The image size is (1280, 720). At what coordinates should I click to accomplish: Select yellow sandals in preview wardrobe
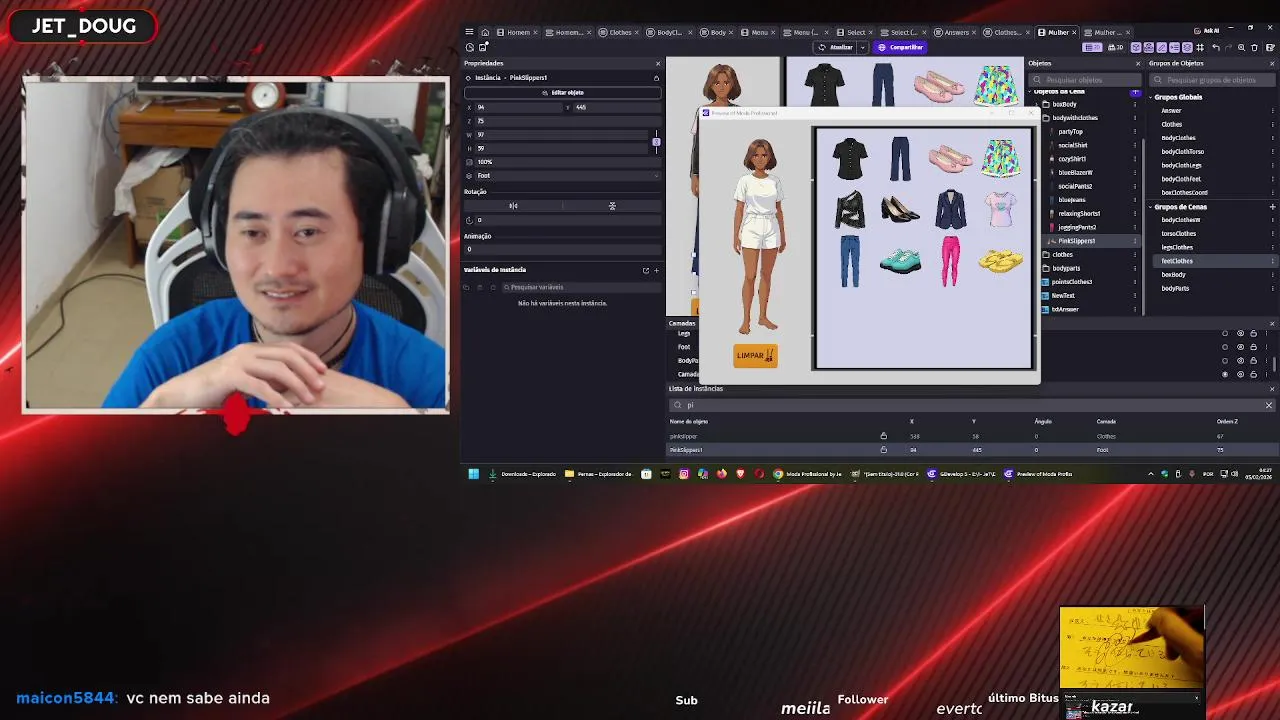(1000, 261)
